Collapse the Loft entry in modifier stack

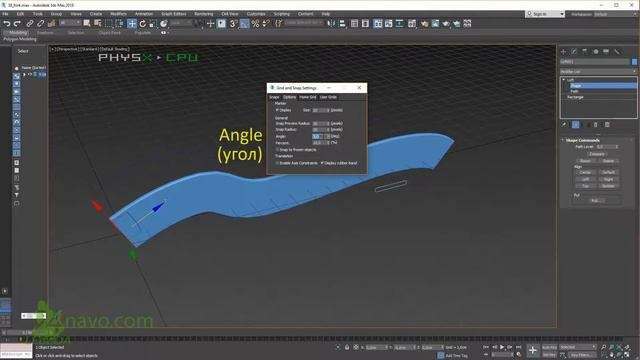[x=564, y=80]
